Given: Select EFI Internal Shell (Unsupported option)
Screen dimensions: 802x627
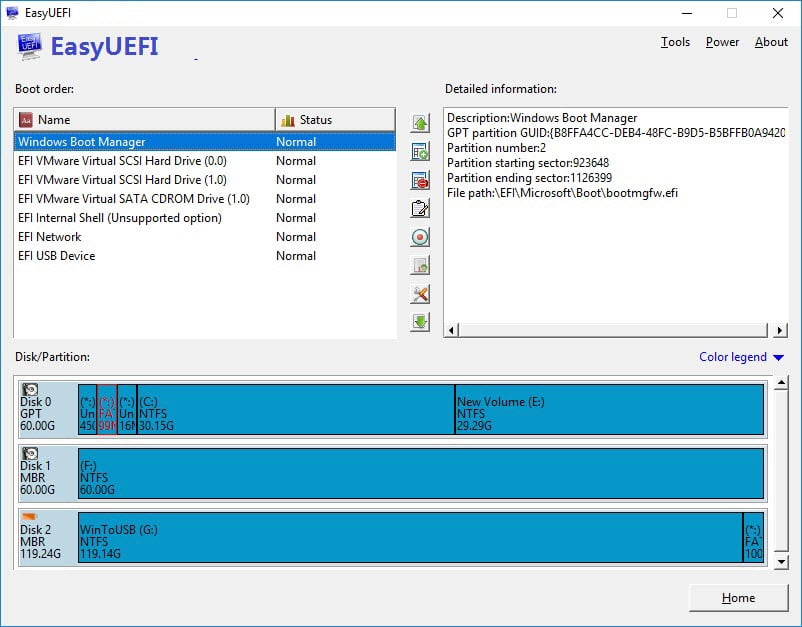Looking at the screenshot, I should coord(205,218).
